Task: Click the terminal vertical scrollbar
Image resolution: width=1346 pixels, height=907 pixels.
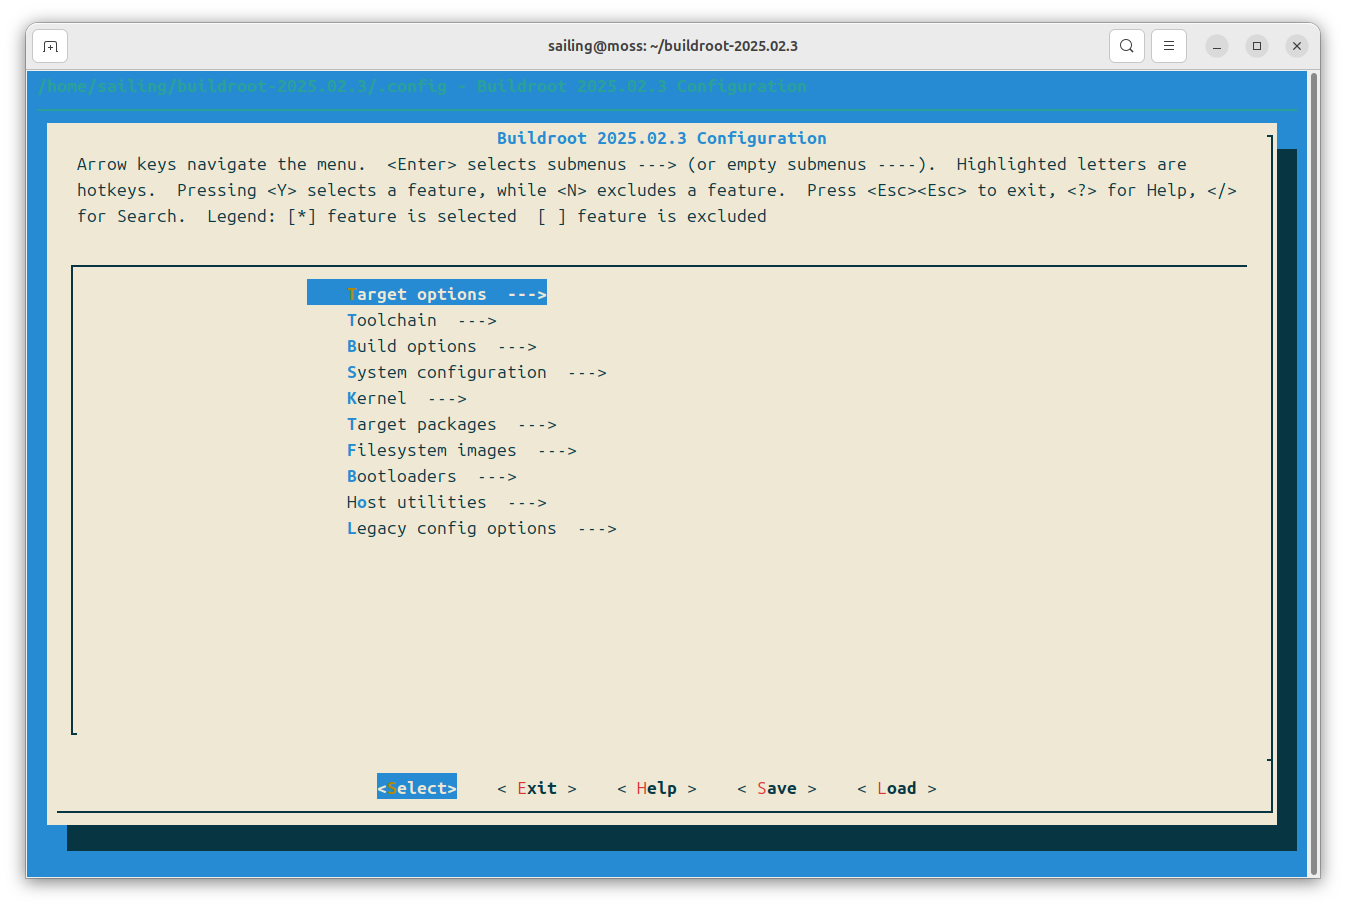Action: tap(1313, 472)
